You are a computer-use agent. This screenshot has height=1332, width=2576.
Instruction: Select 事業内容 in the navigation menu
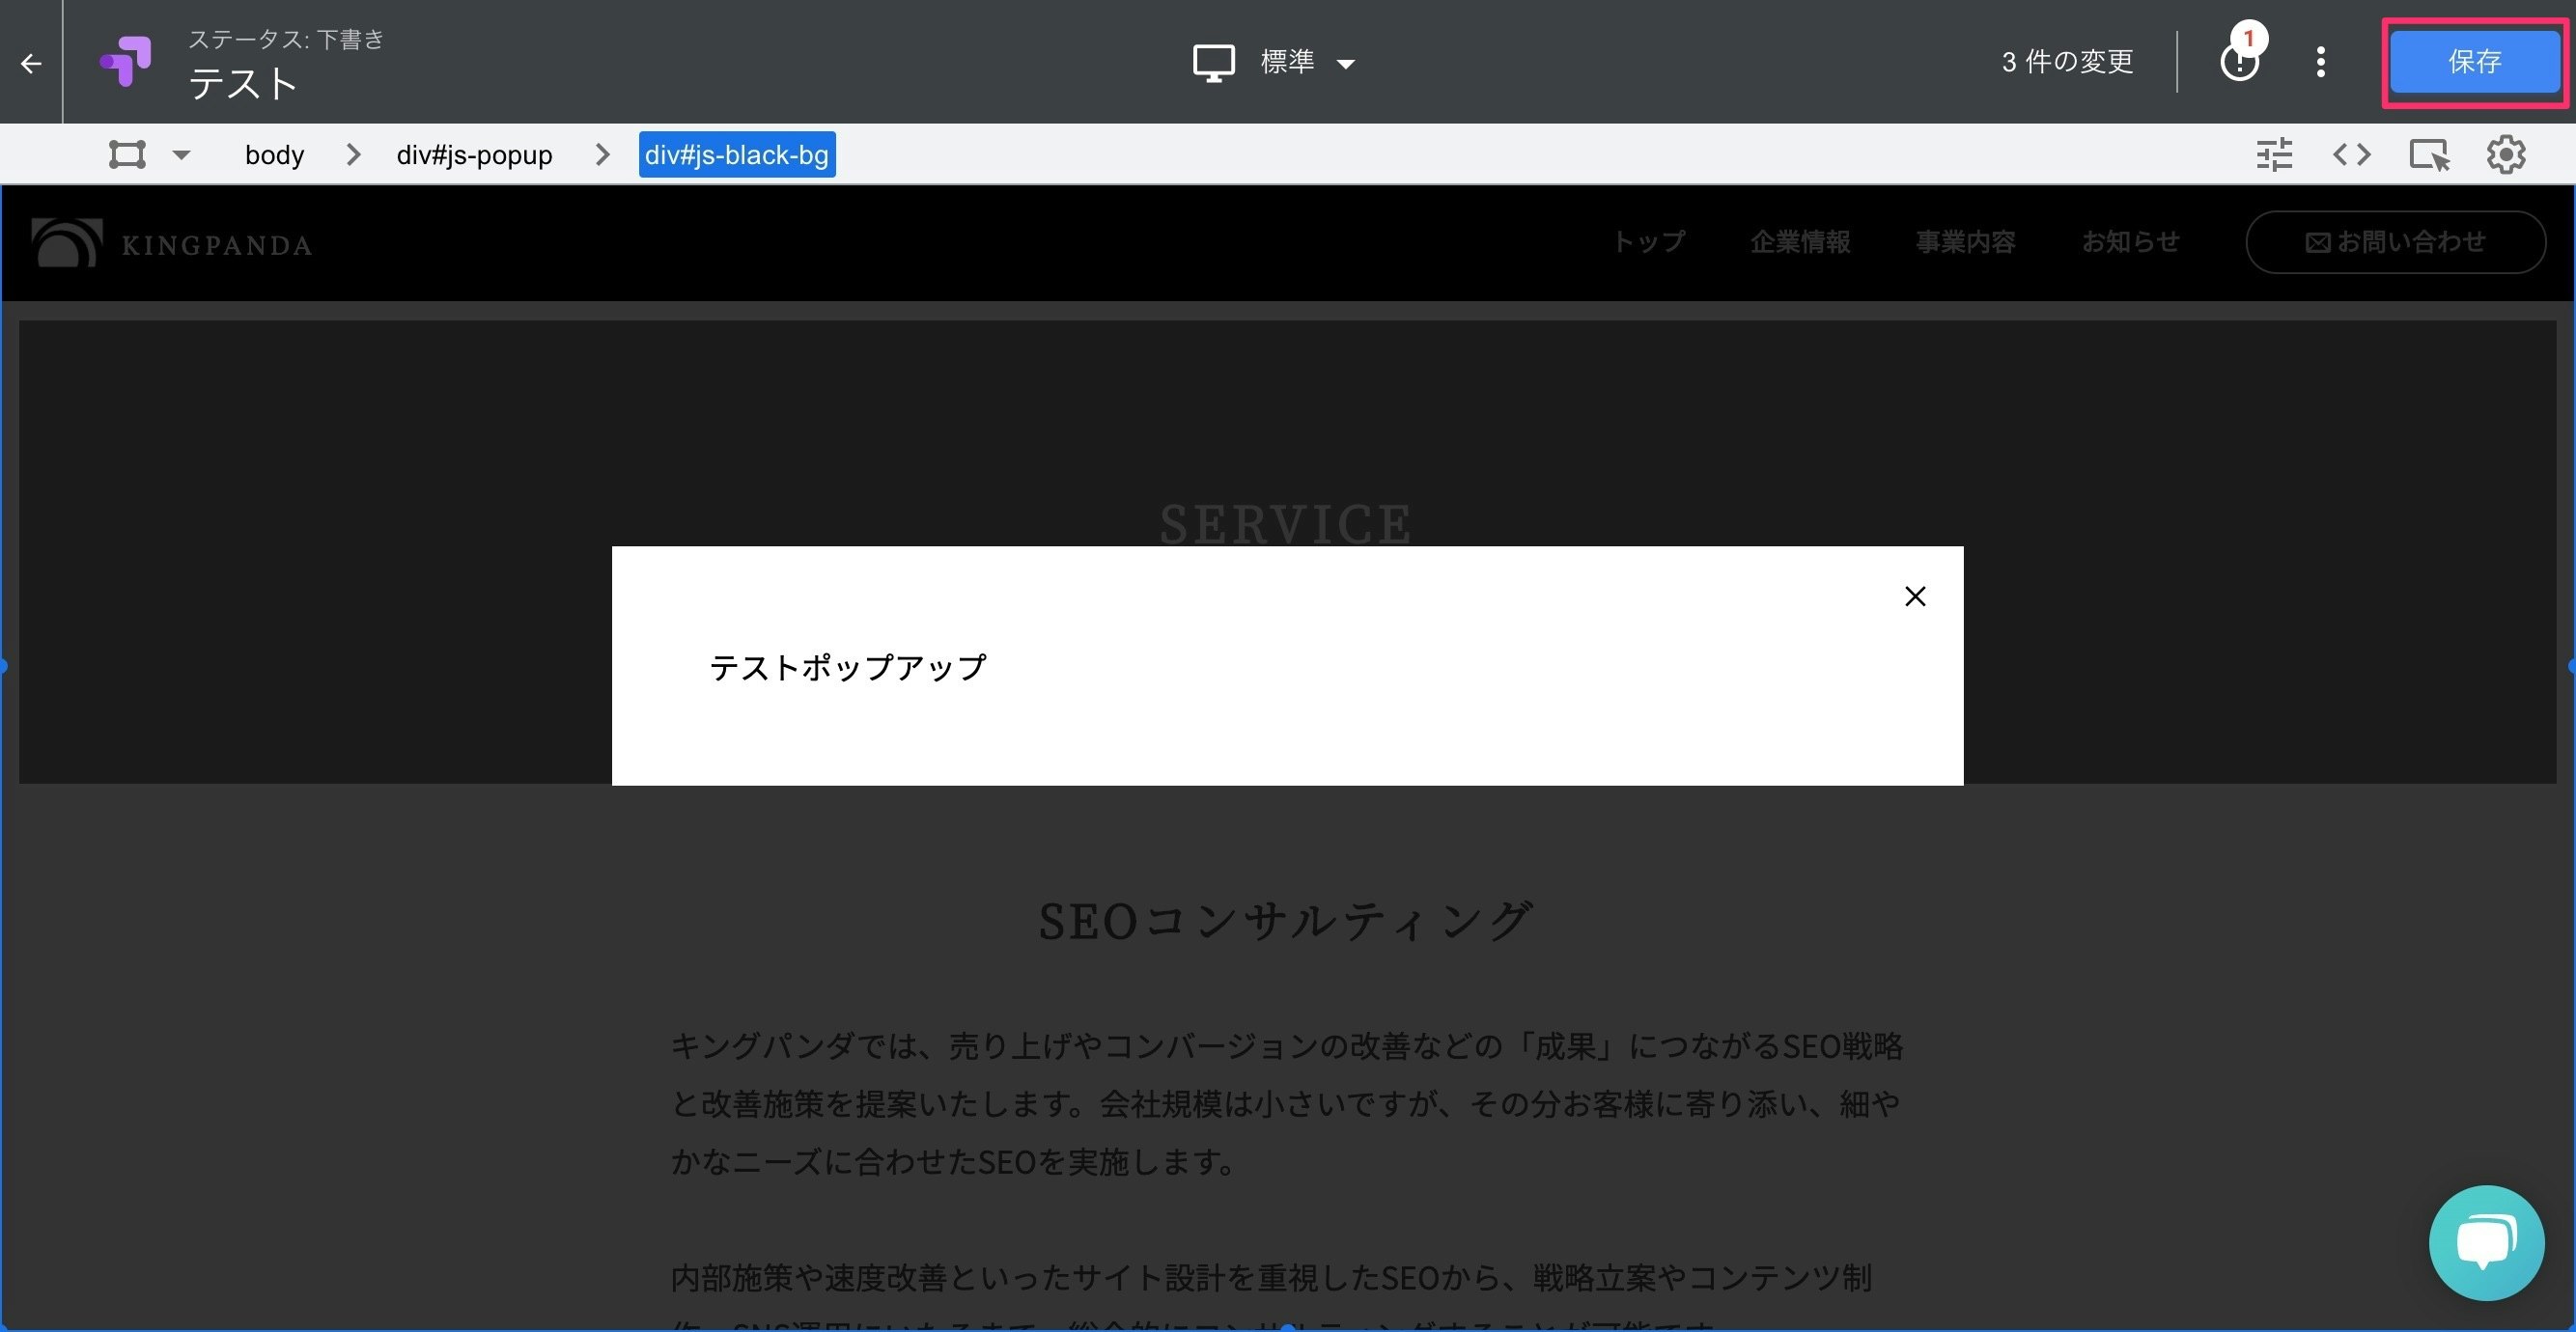point(1964,241)
